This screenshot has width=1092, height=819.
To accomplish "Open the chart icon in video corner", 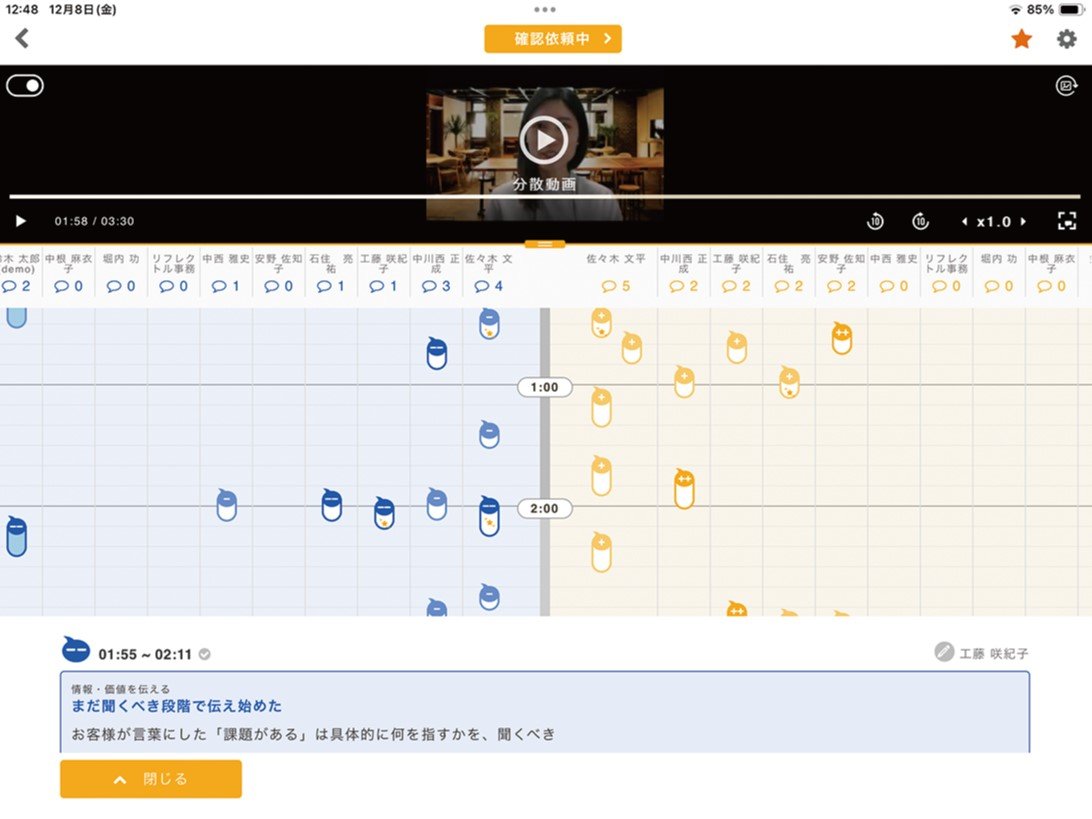I will pyautogui.click(x=1067, y=86).
